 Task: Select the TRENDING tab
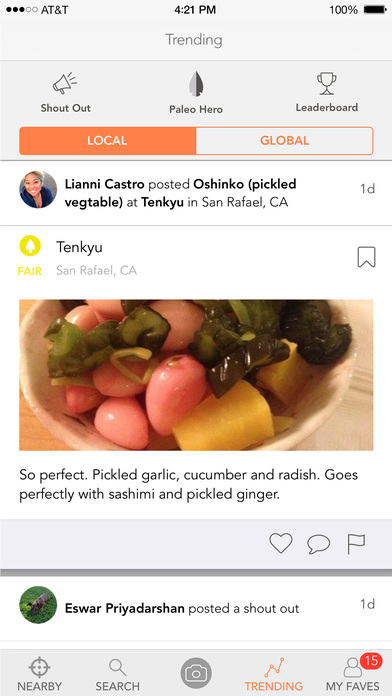[274, 674]
